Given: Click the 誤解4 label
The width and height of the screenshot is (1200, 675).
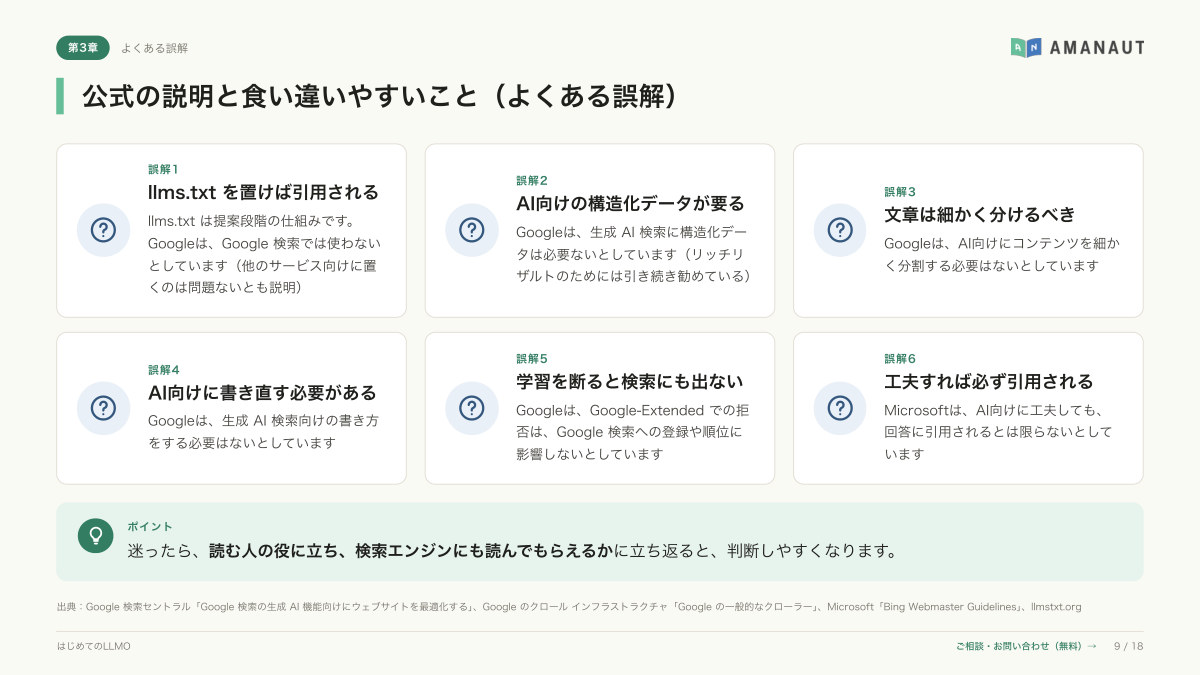Looking at the screenshot, I should [x=164, y=370].
